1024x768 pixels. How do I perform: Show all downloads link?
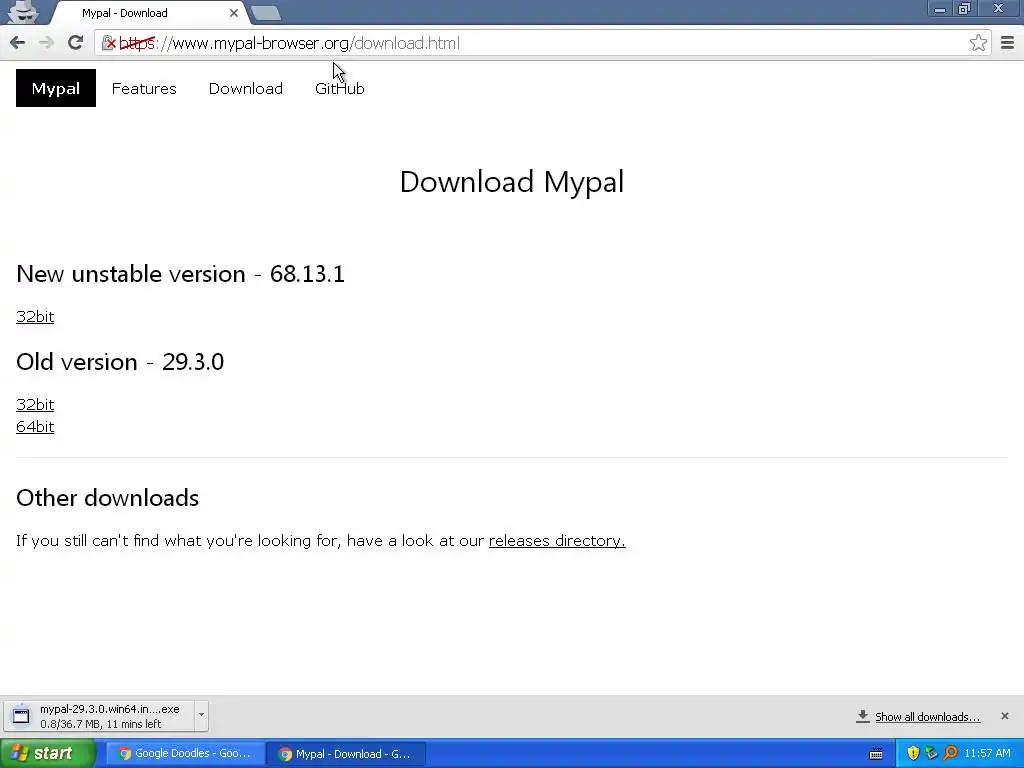pos(927,717)
